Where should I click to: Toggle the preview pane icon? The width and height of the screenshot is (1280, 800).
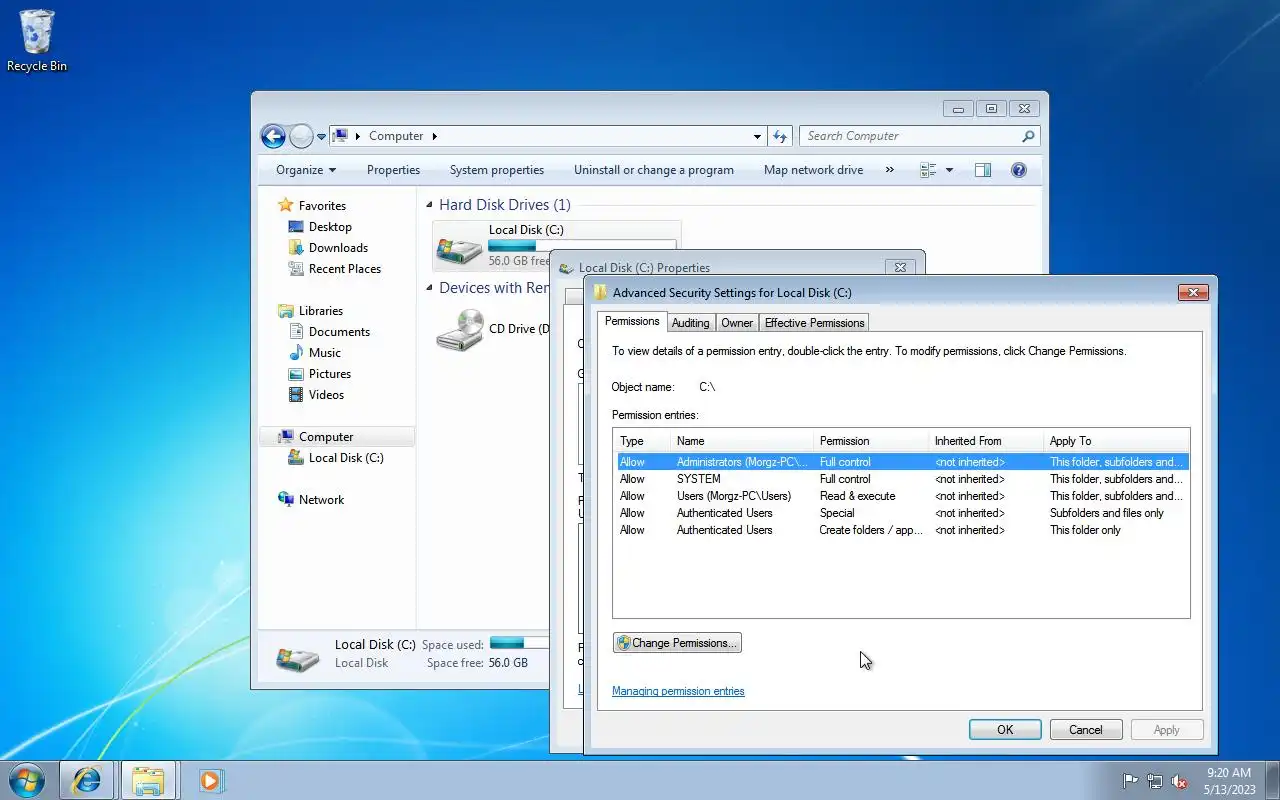coord(983,170)
